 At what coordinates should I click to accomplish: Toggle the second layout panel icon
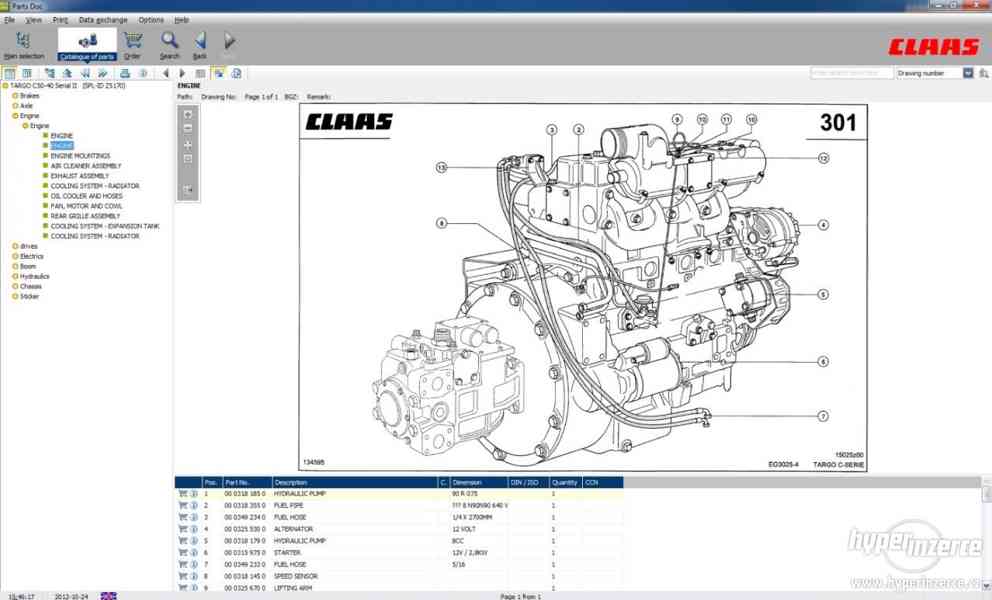pyautogui.click(x=27, y=73)
